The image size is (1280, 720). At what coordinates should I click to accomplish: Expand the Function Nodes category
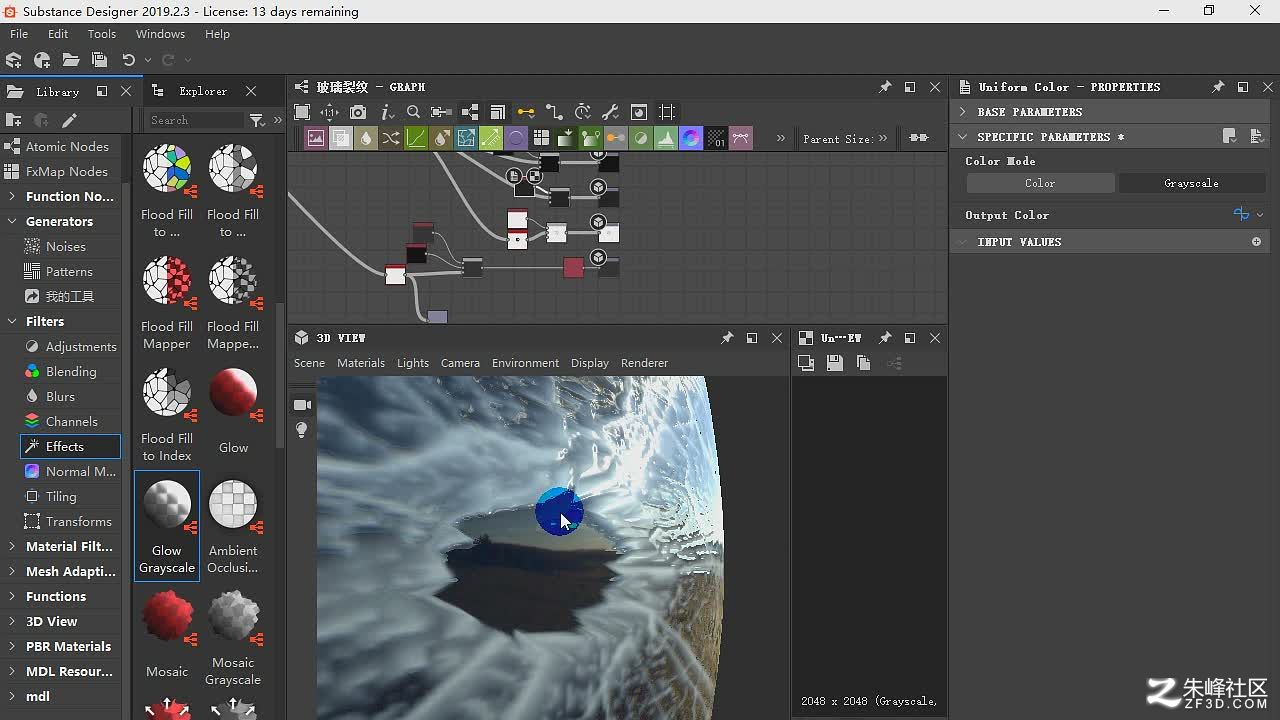[x=12, y=196]
